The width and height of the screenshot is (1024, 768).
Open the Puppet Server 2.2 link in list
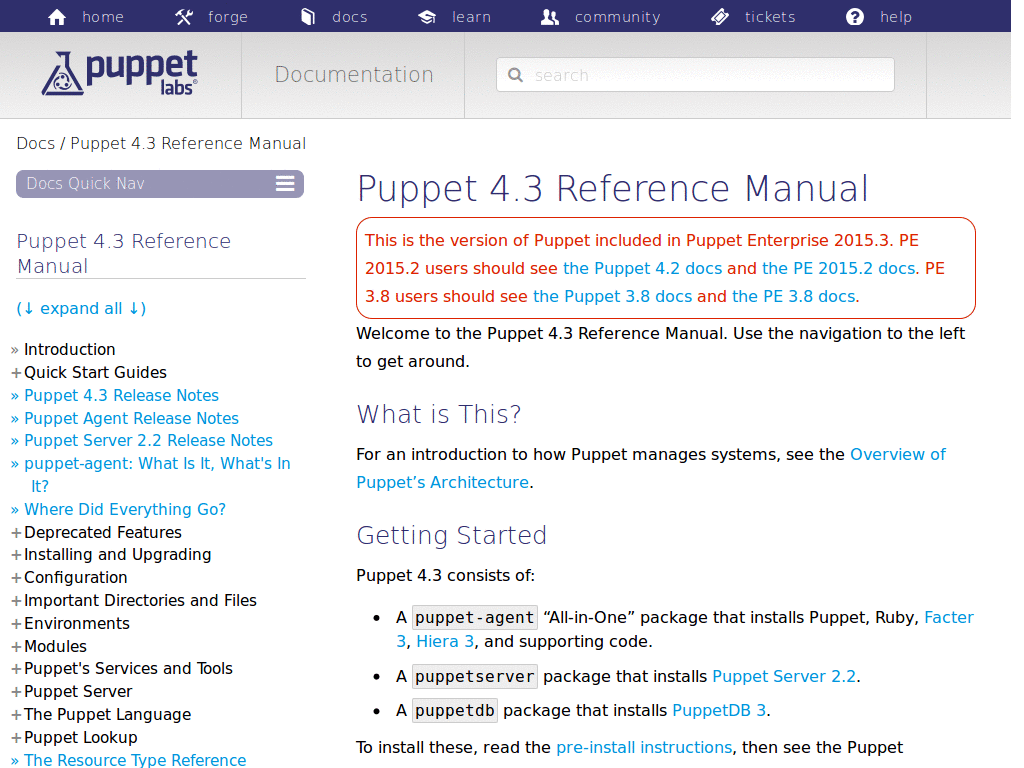784,676
